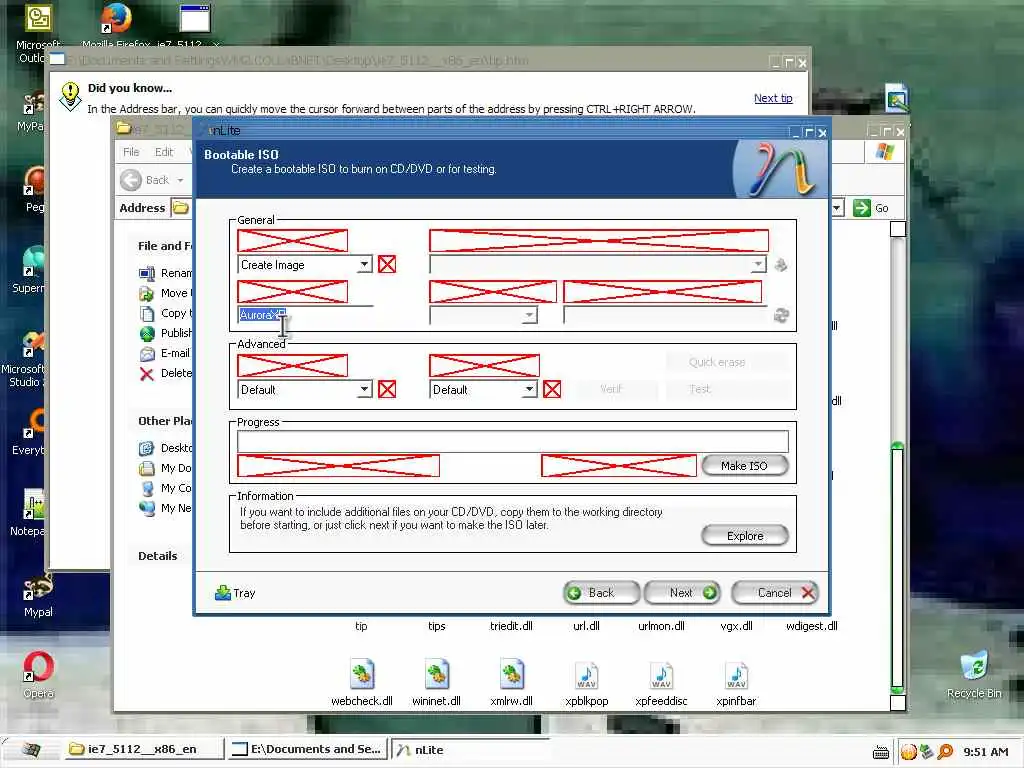Open the Edit menu in Explorer window
The width and height of the screenshot is (1024, 768).
point(164,152)
